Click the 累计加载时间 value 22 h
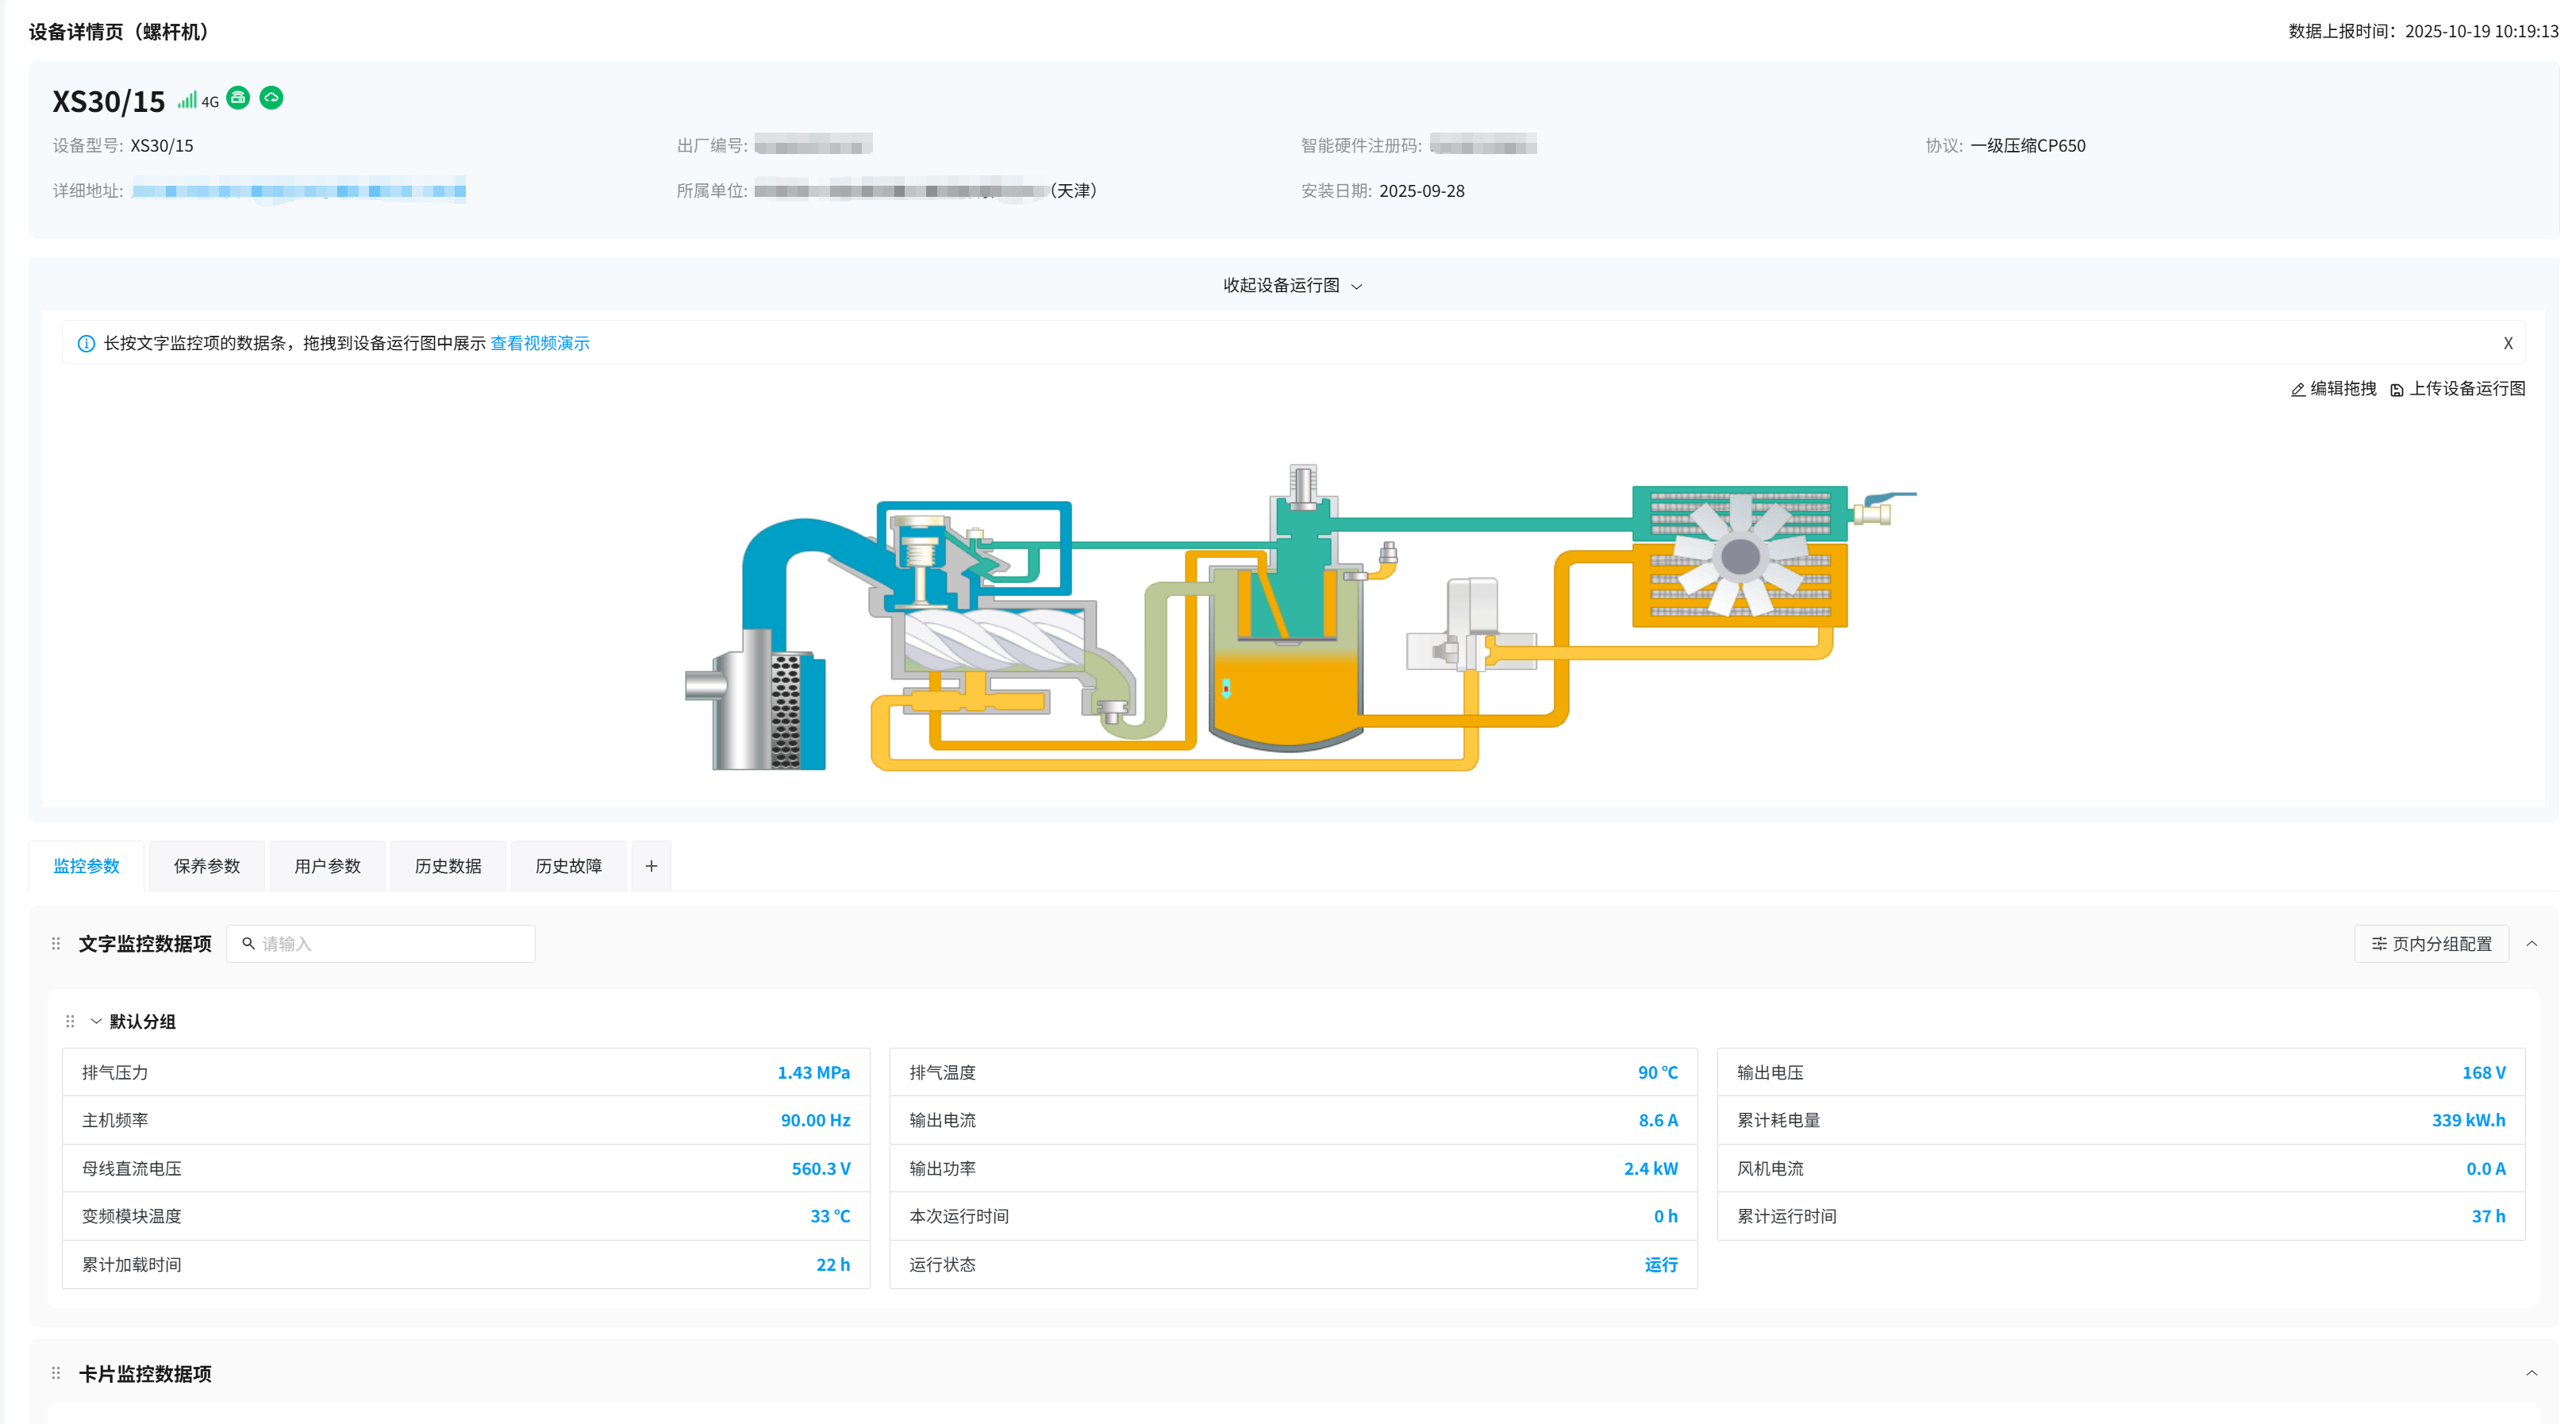2576x1424 pixels. coord(833,1264)
